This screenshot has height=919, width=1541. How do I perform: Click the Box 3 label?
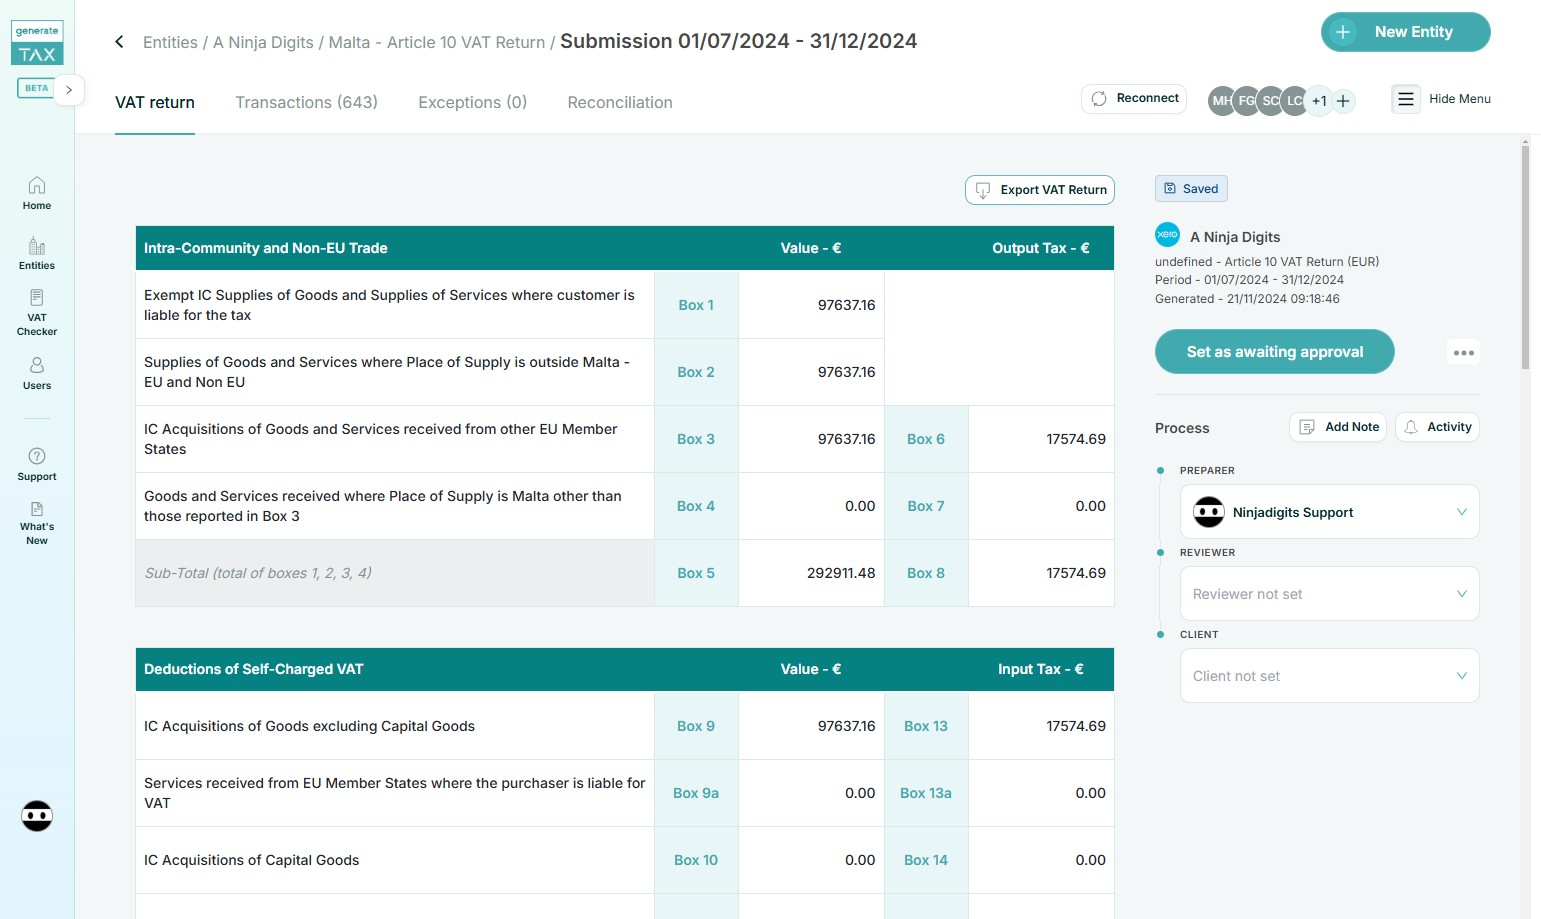pyautogui.click(x=696, y=439)
